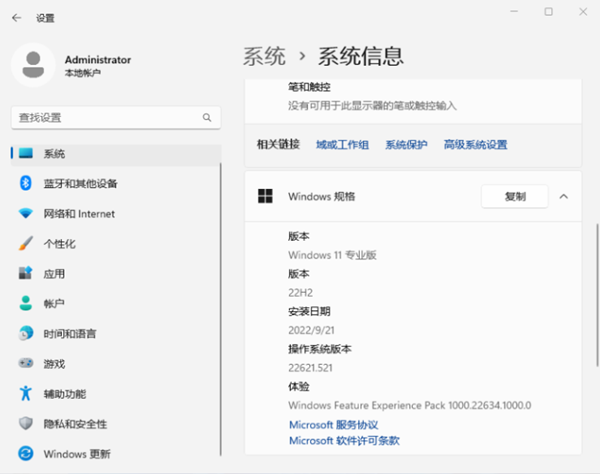
Task: Click the privacy shield icon
Action: [x=26, y=423]
